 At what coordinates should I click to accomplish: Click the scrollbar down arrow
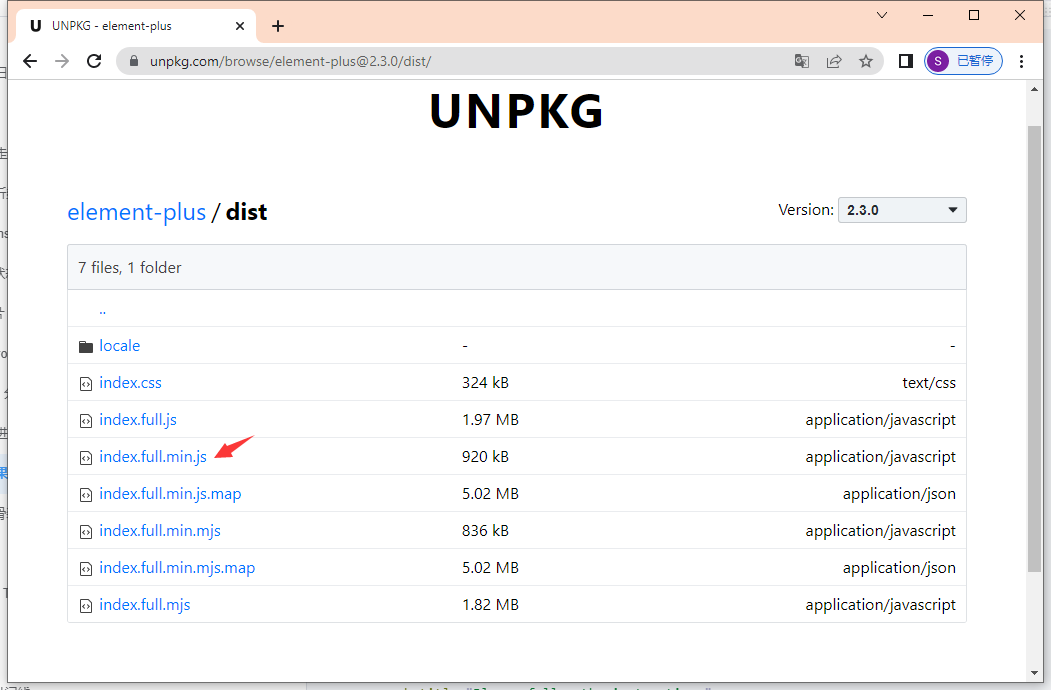(x=1034, y=673)
